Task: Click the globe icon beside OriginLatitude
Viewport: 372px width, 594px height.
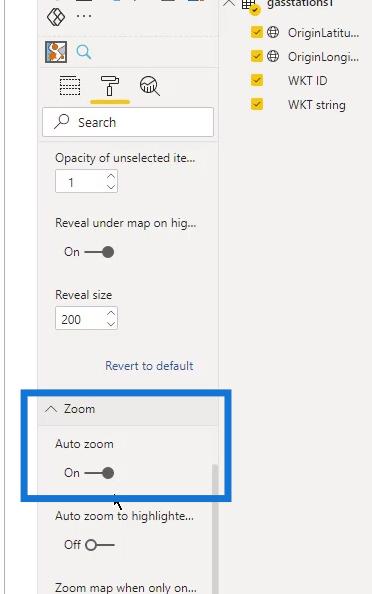Action: tap(273, 32)
